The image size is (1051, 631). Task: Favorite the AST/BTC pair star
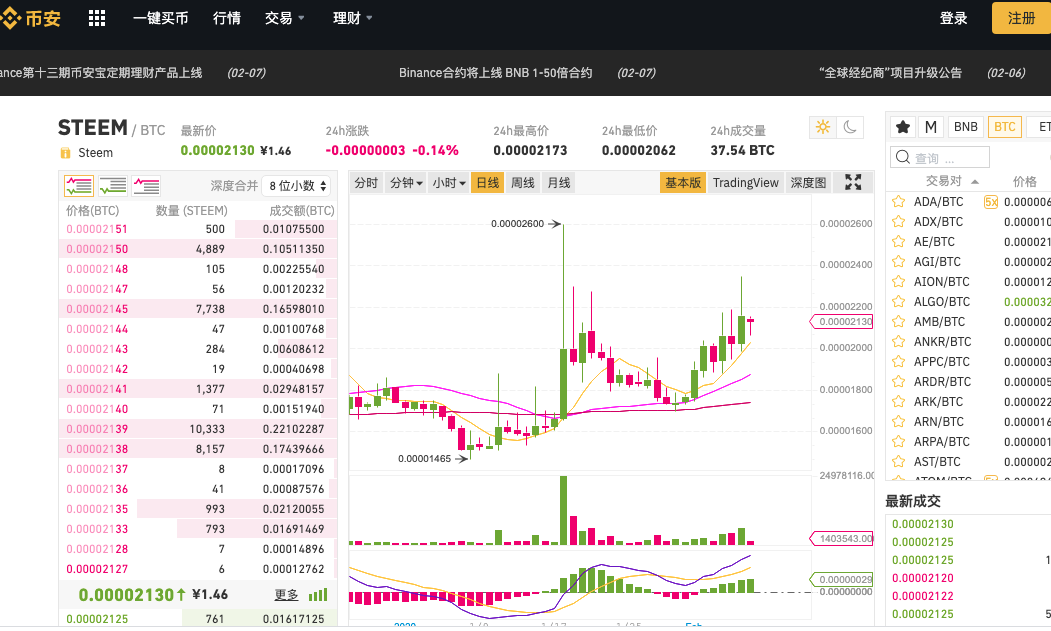pyautogui.click(x=898, y=462)
